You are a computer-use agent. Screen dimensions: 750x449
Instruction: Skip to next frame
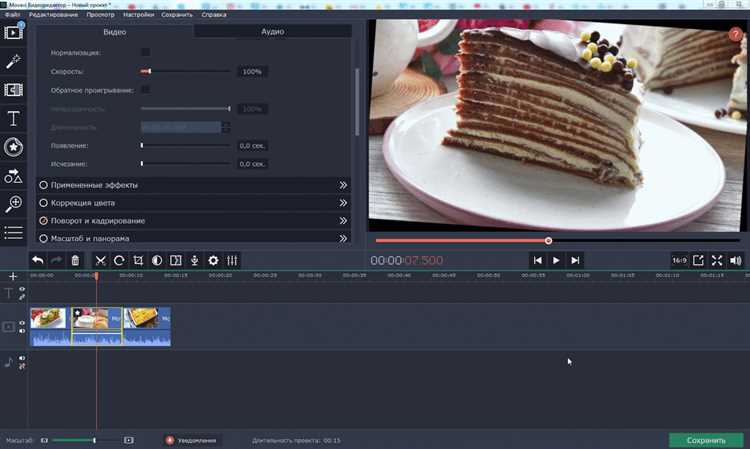pos(575,260)
